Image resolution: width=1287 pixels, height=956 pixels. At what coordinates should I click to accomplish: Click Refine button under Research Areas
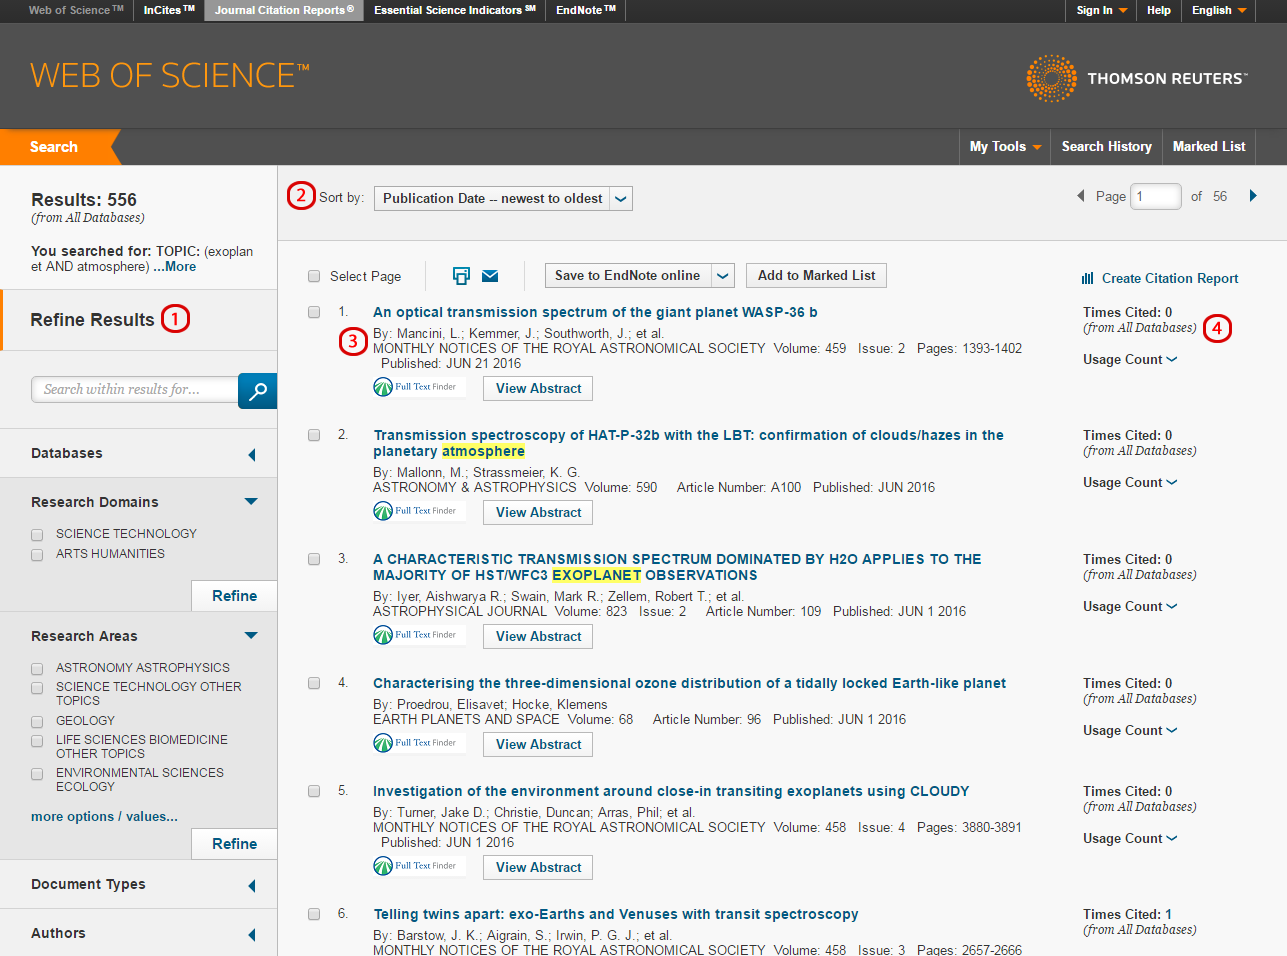click(x=234, y=844)
